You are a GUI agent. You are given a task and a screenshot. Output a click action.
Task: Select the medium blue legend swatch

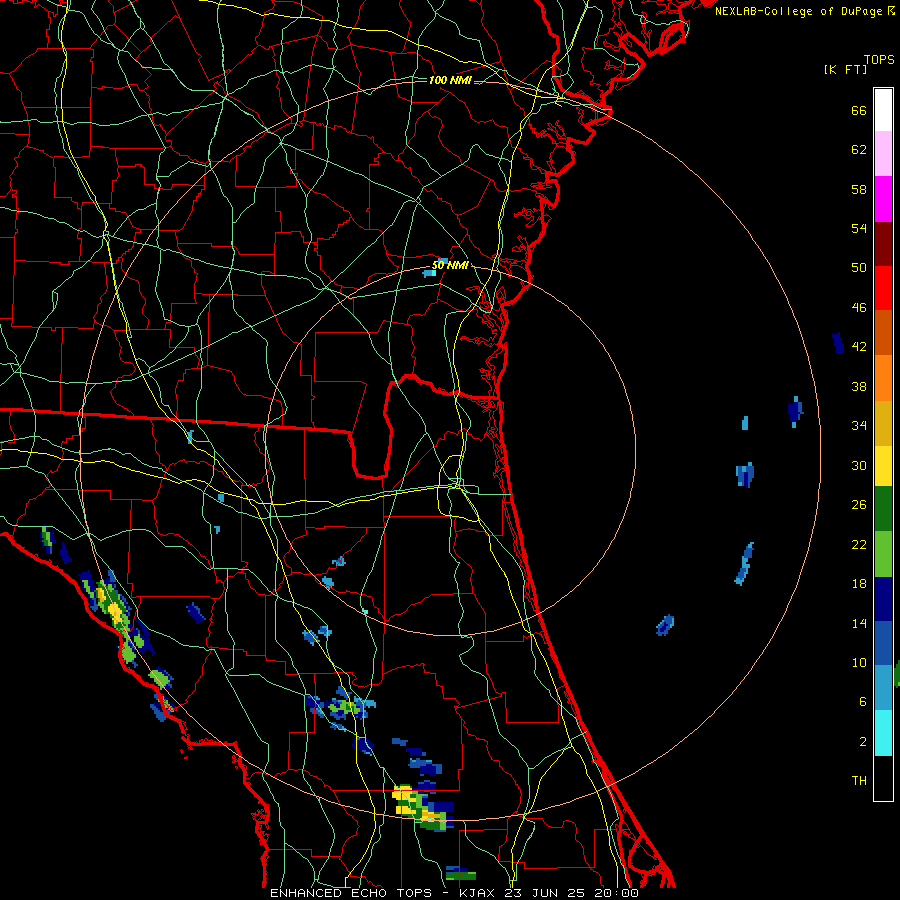[883, 643]
